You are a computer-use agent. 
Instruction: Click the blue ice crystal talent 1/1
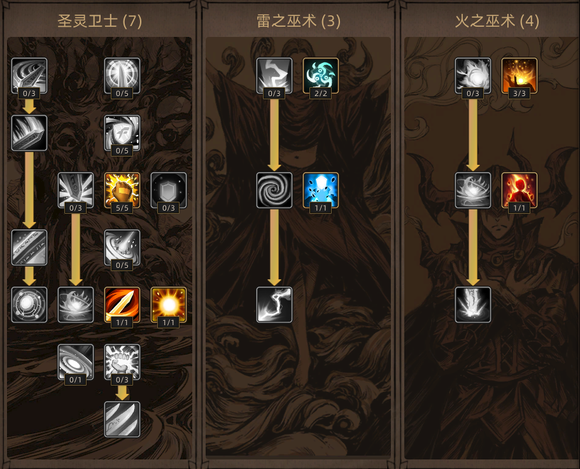coord(321,190)
